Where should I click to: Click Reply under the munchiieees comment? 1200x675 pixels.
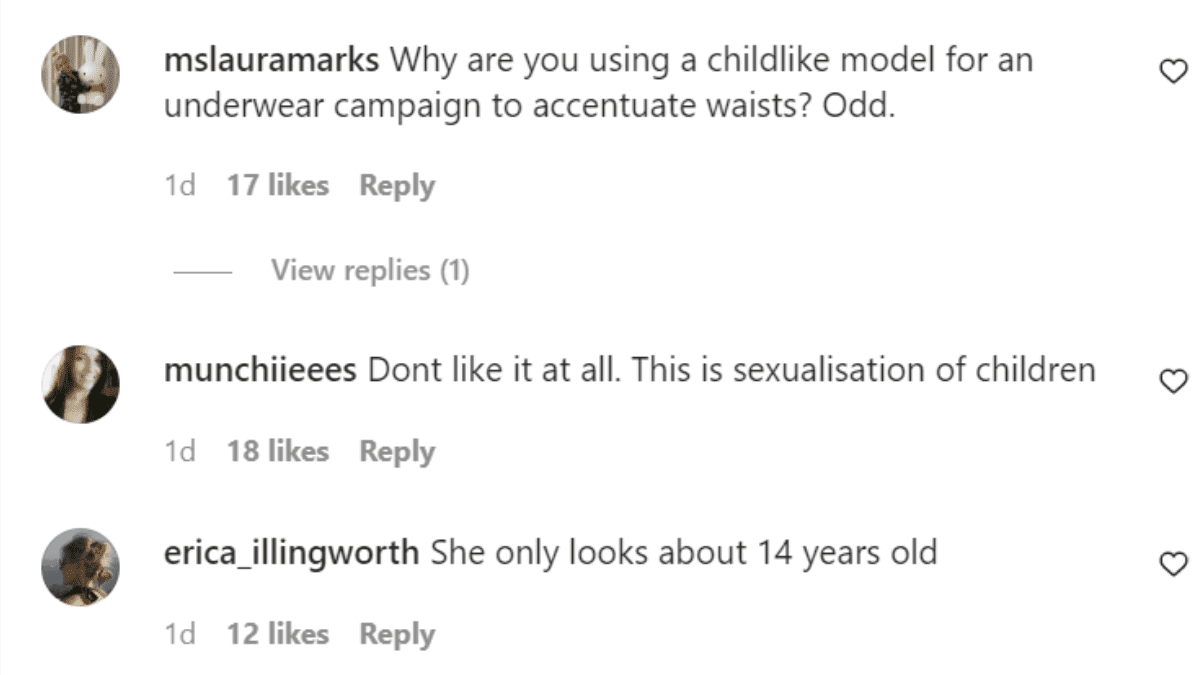pos(397,452)
